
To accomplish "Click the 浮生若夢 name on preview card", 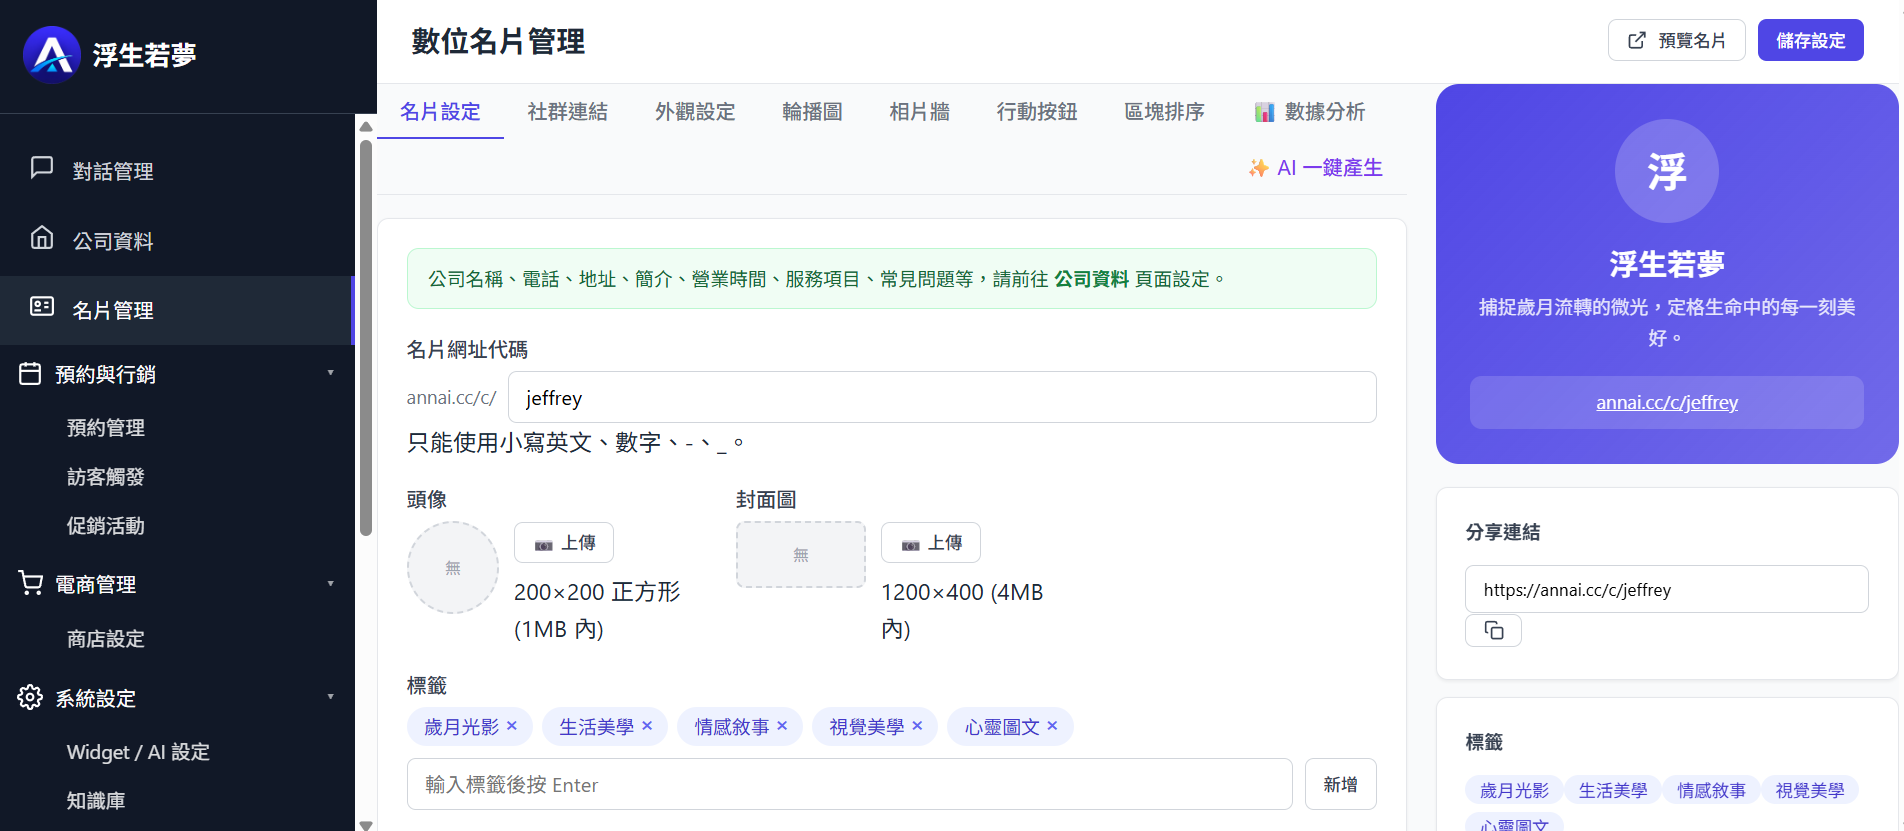I will [x=1667, y=264].
